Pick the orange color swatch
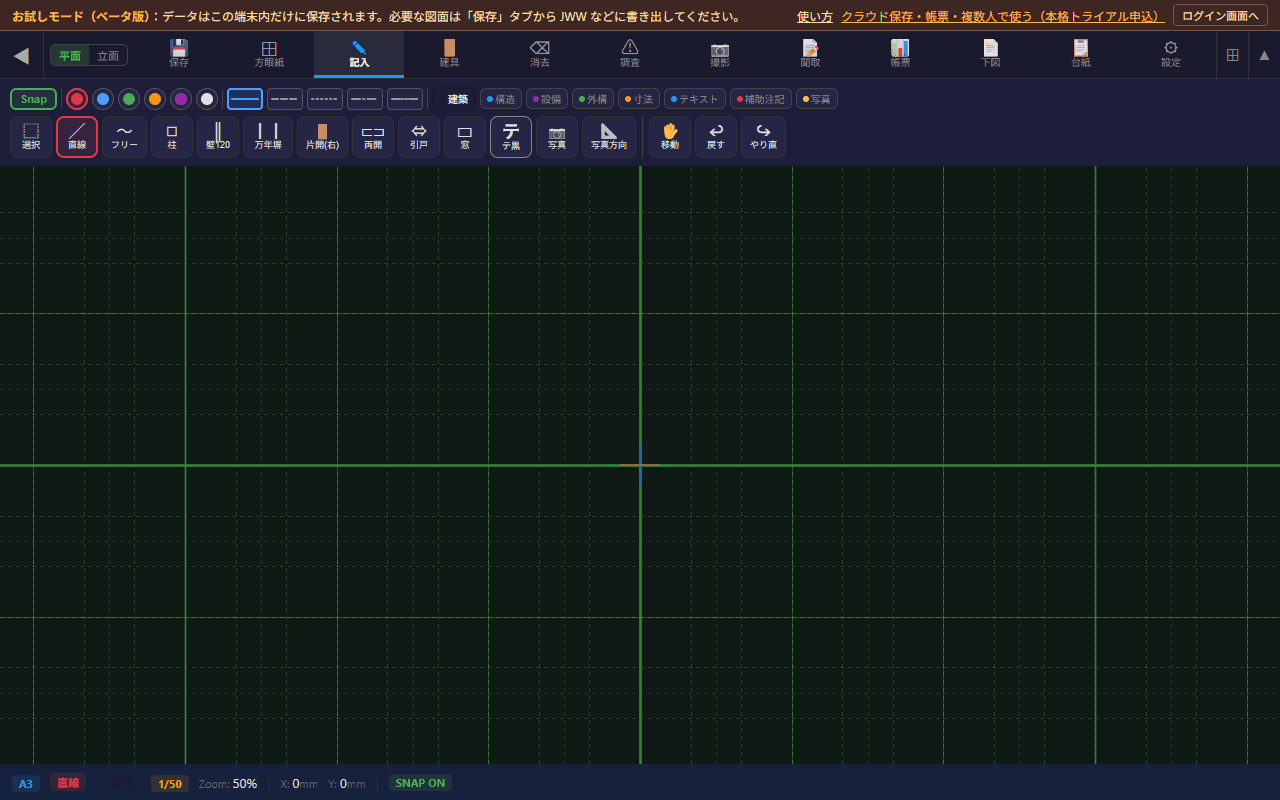This screenshot has height=800, width=1280. coord(155,99)
